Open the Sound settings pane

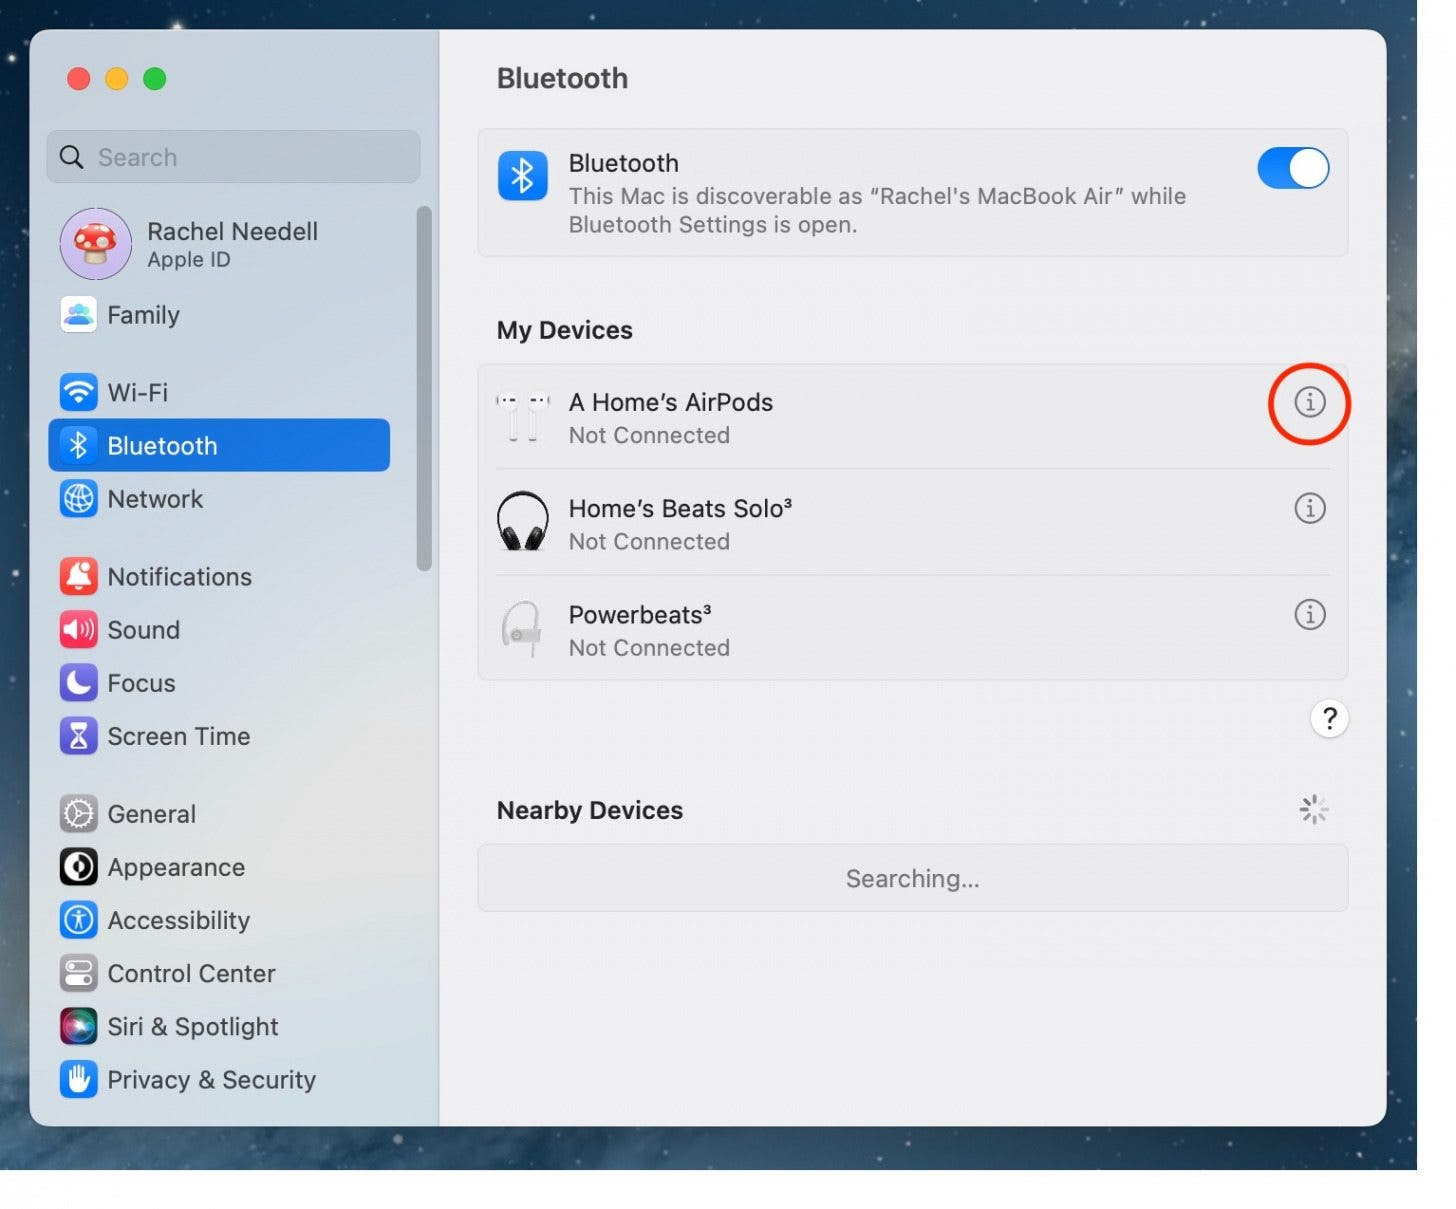tap(143, 630)
